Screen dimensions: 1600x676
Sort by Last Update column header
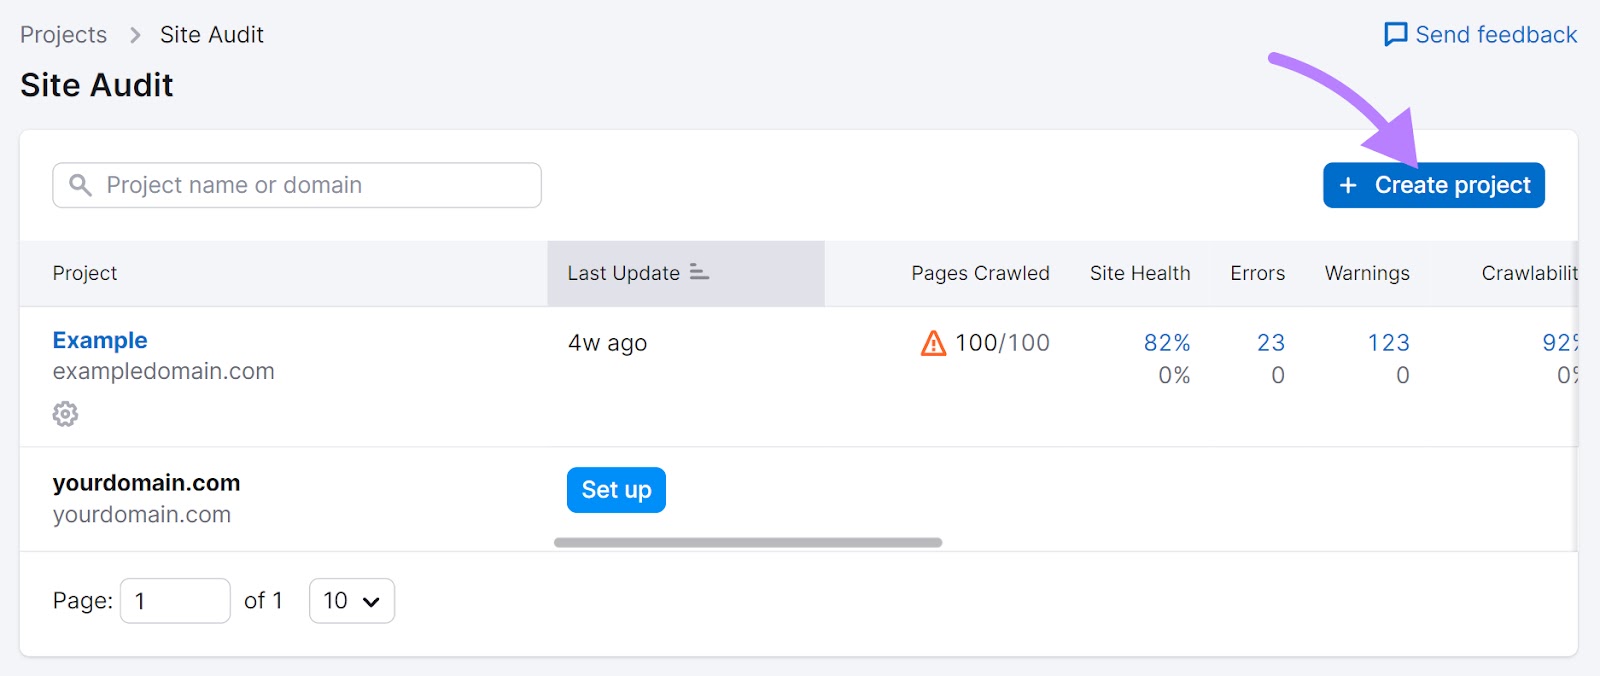(x=685, y=273)
